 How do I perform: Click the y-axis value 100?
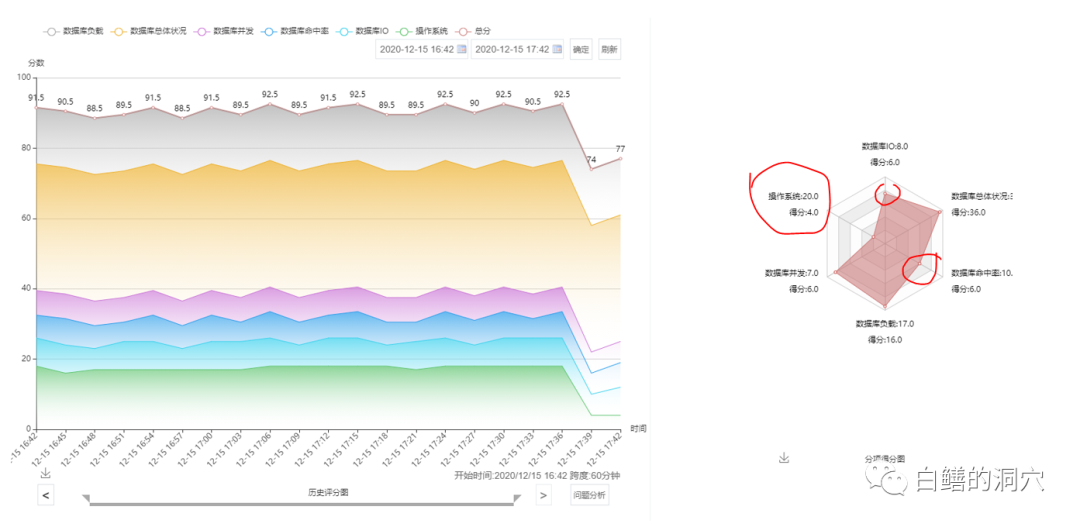click(x=24, y=78)
